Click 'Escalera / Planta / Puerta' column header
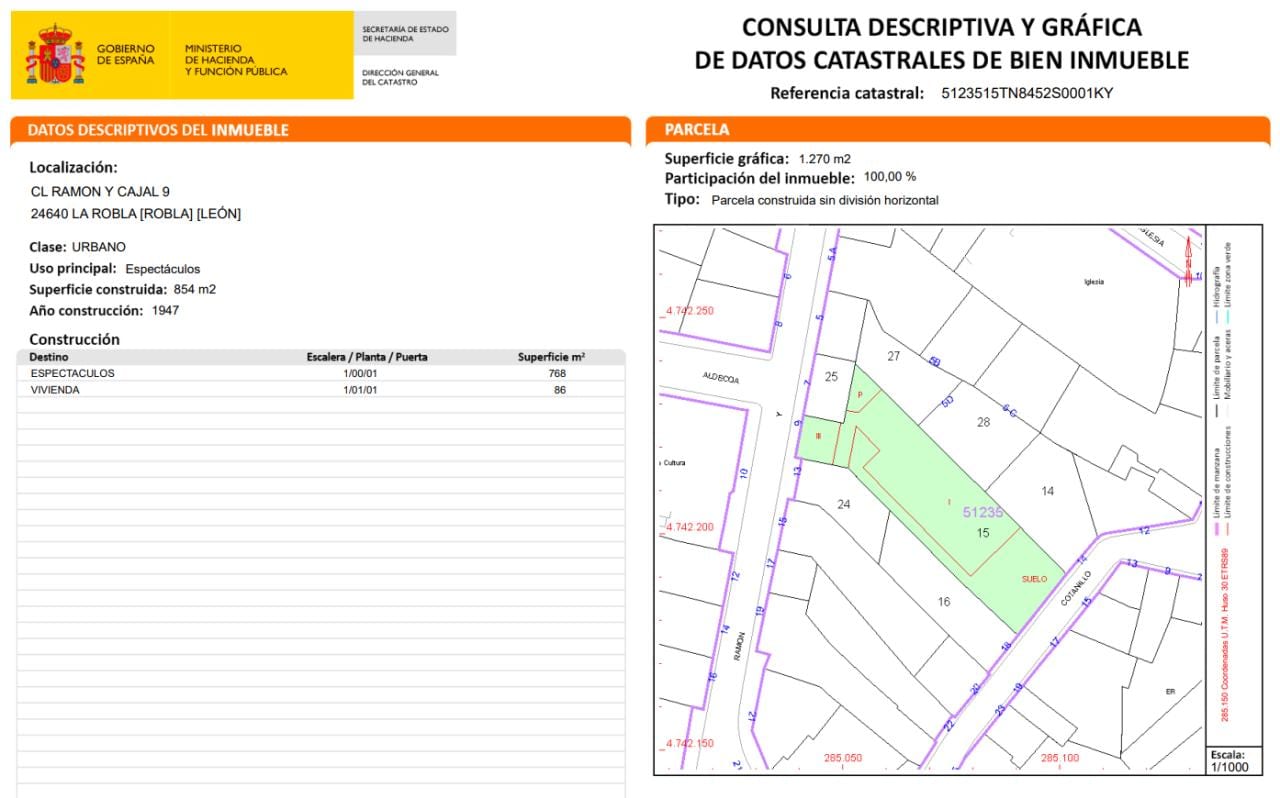The image size is (1280, 798). pos(367,357)
